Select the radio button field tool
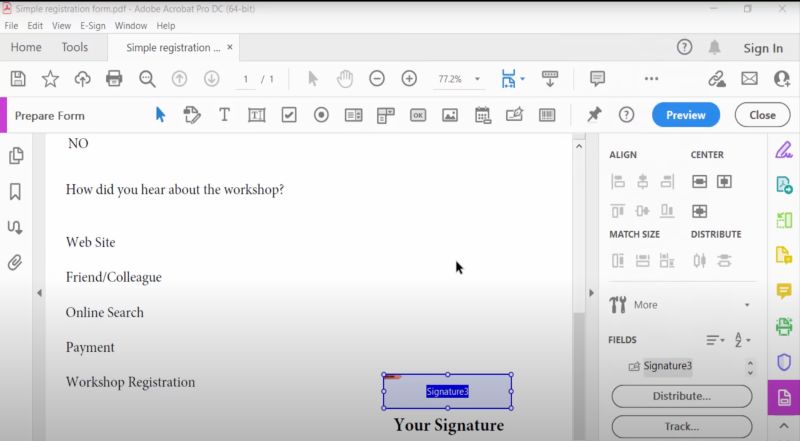Screen dimensions: 800x441 pyautogui.click(x=321, y=115)
